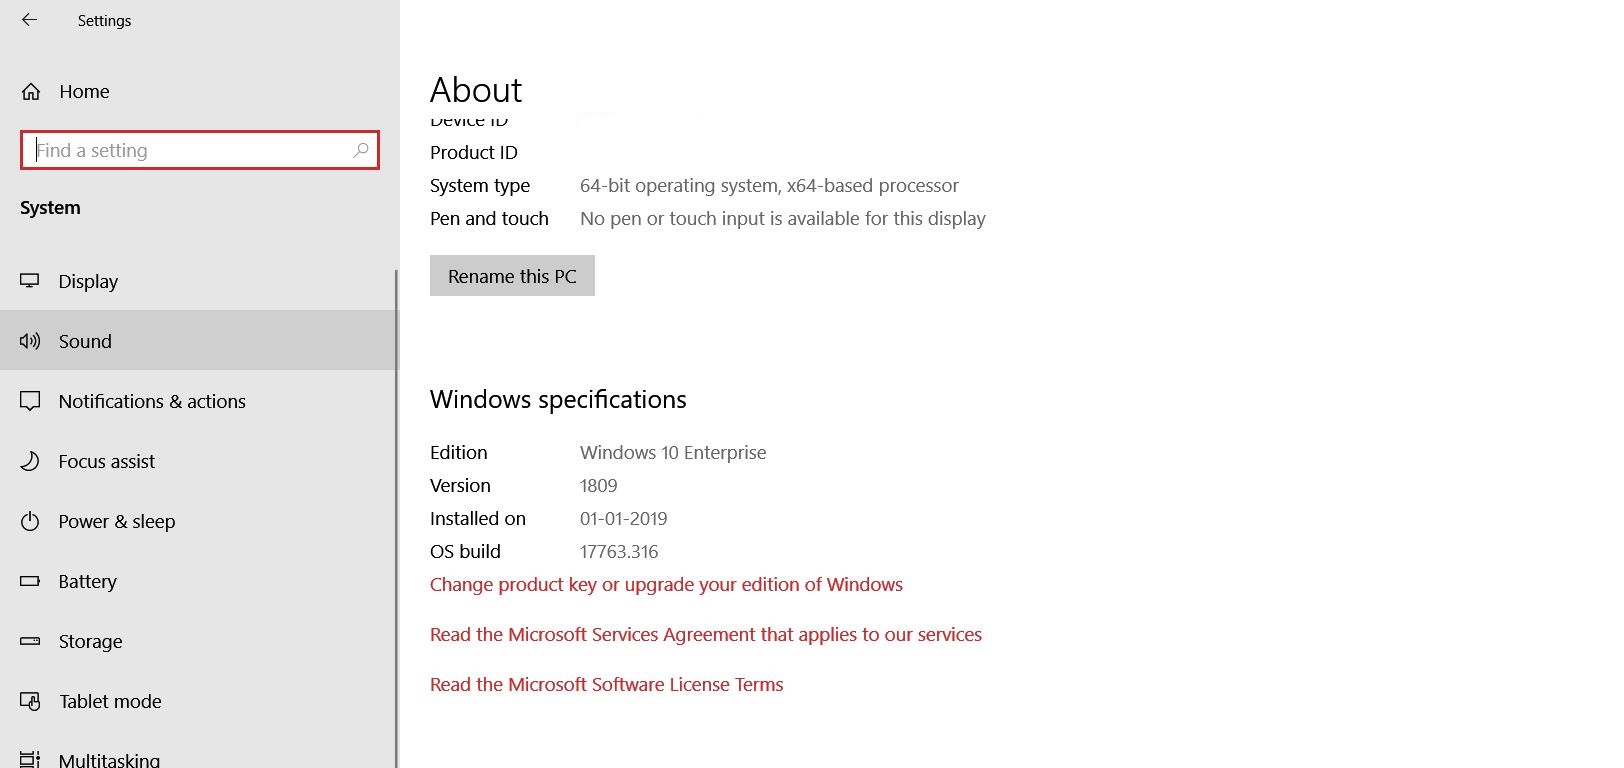1624x768 pixels.
Task: Click the Display monitor icon
Action: click(x=30, y=281)
